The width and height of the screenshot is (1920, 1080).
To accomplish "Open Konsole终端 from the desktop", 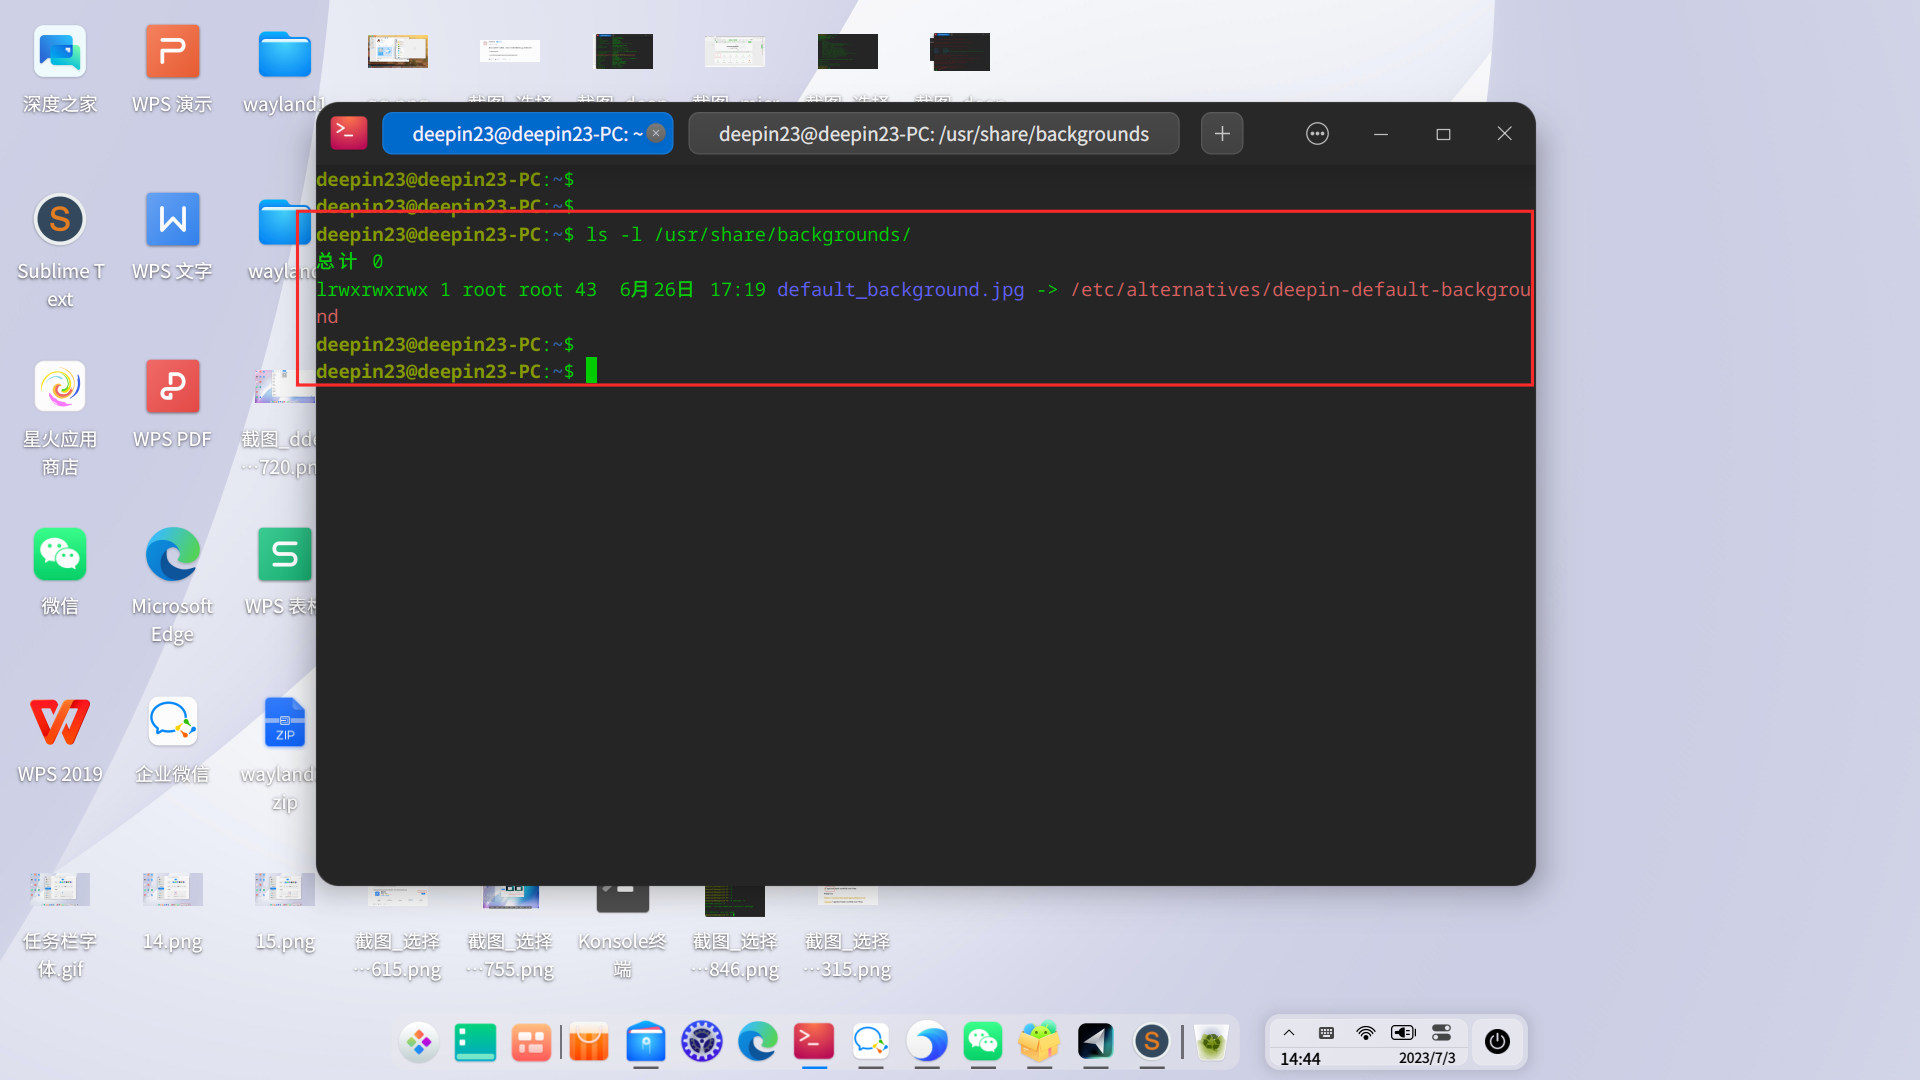I will click(x=622, y=898).
